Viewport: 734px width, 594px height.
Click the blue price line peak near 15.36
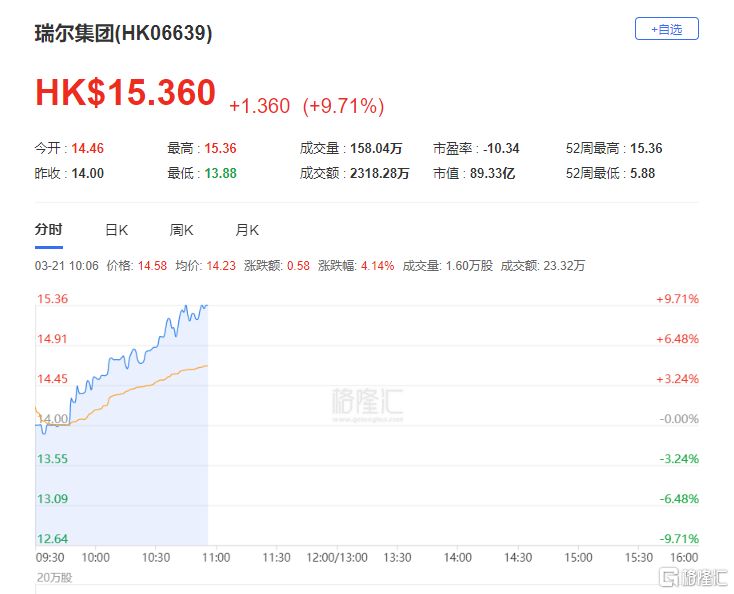point(186,306)
